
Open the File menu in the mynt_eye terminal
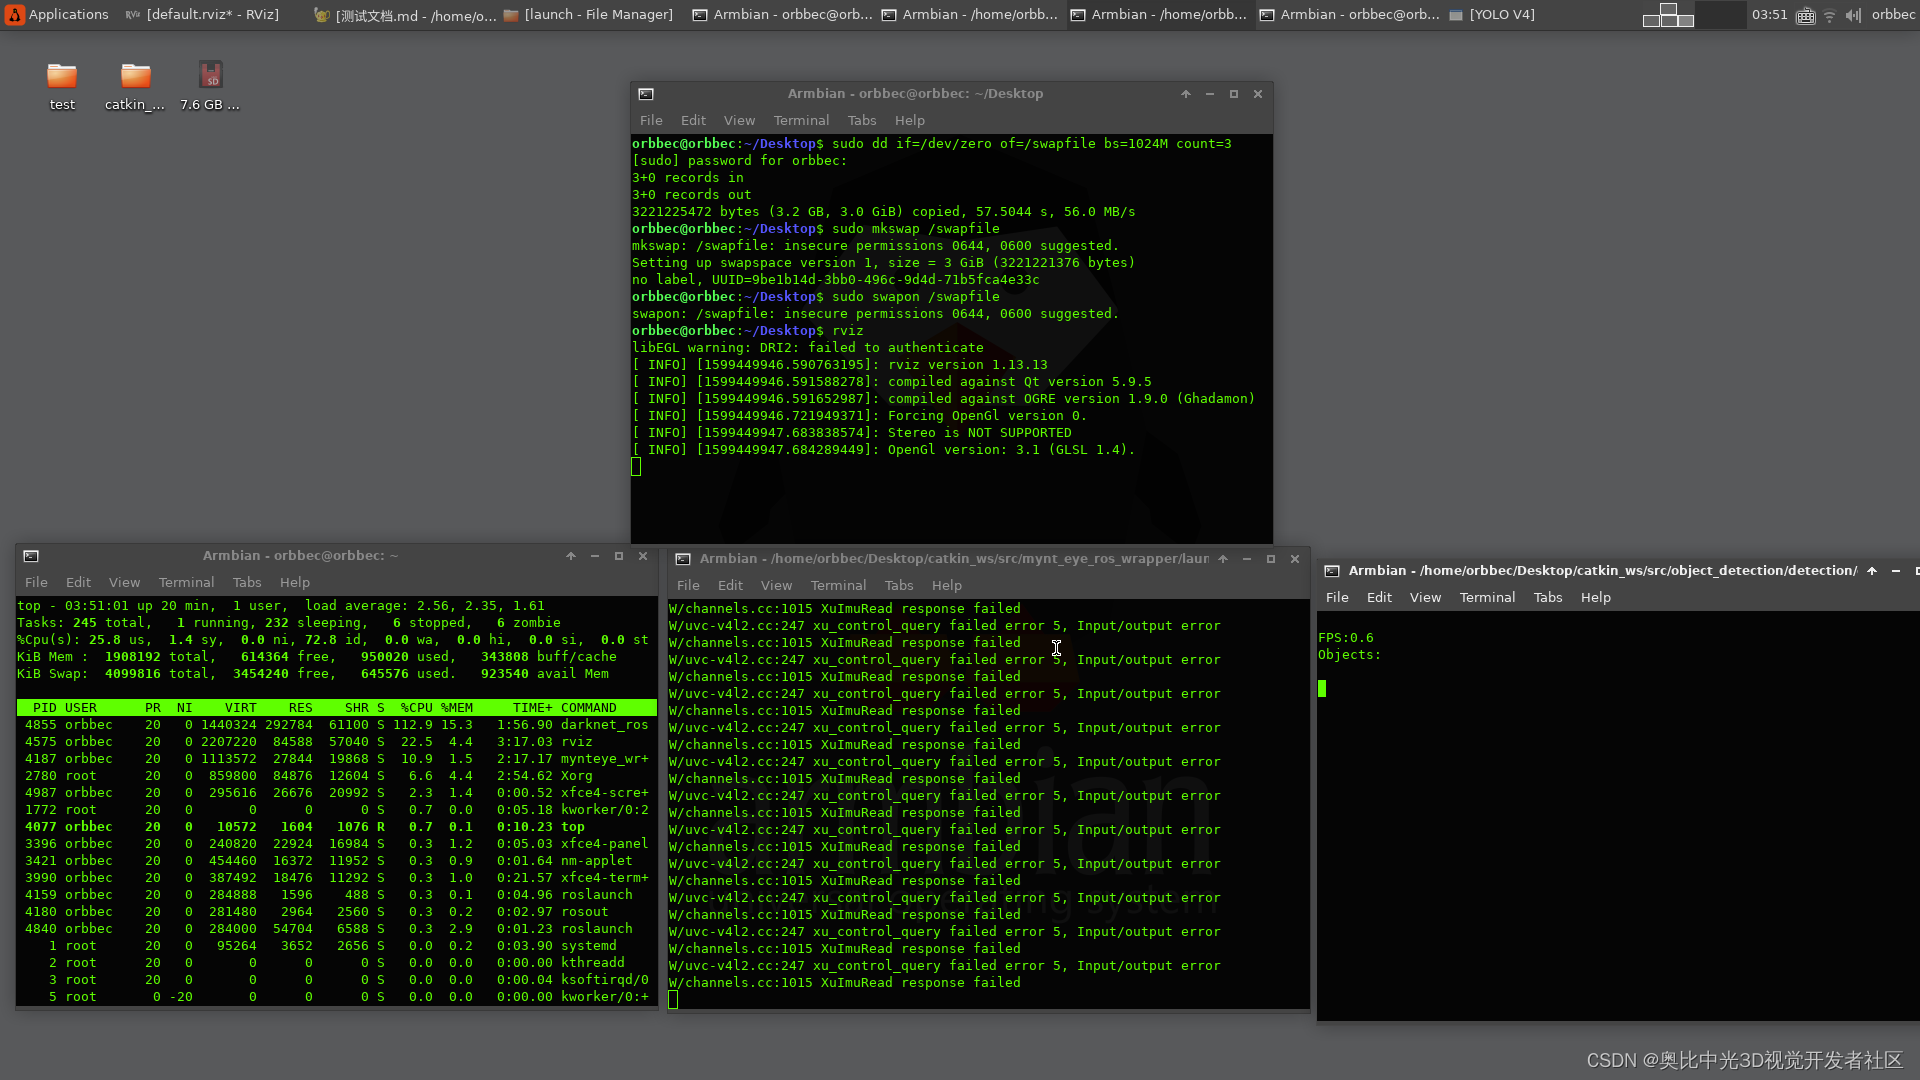coord(688,585)
